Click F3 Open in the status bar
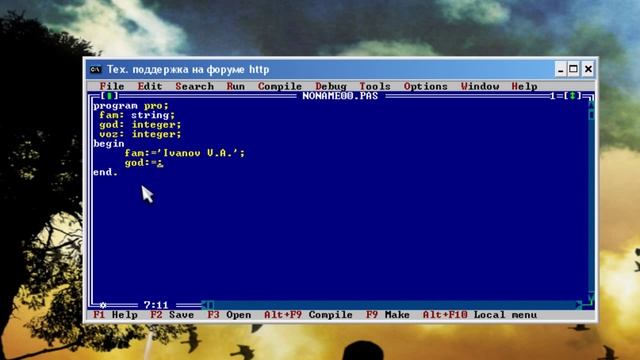Viewport: 640px width, 360px height. pyautogui.click(x=229, y=315)
